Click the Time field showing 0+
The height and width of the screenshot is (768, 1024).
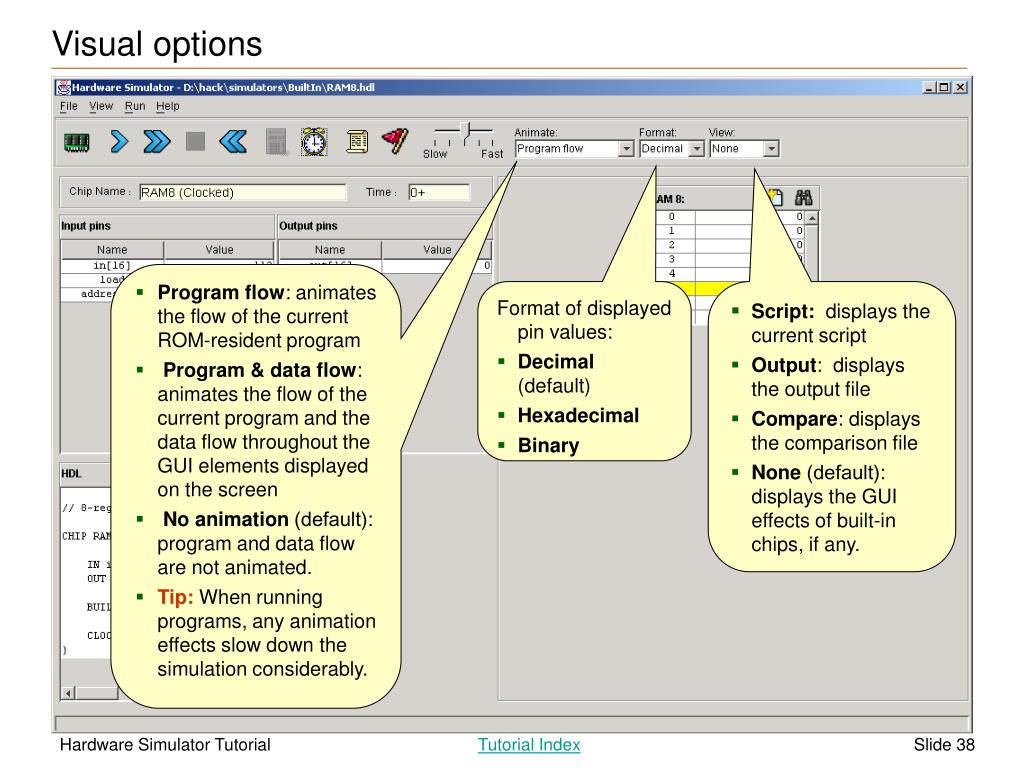point(439,192)
